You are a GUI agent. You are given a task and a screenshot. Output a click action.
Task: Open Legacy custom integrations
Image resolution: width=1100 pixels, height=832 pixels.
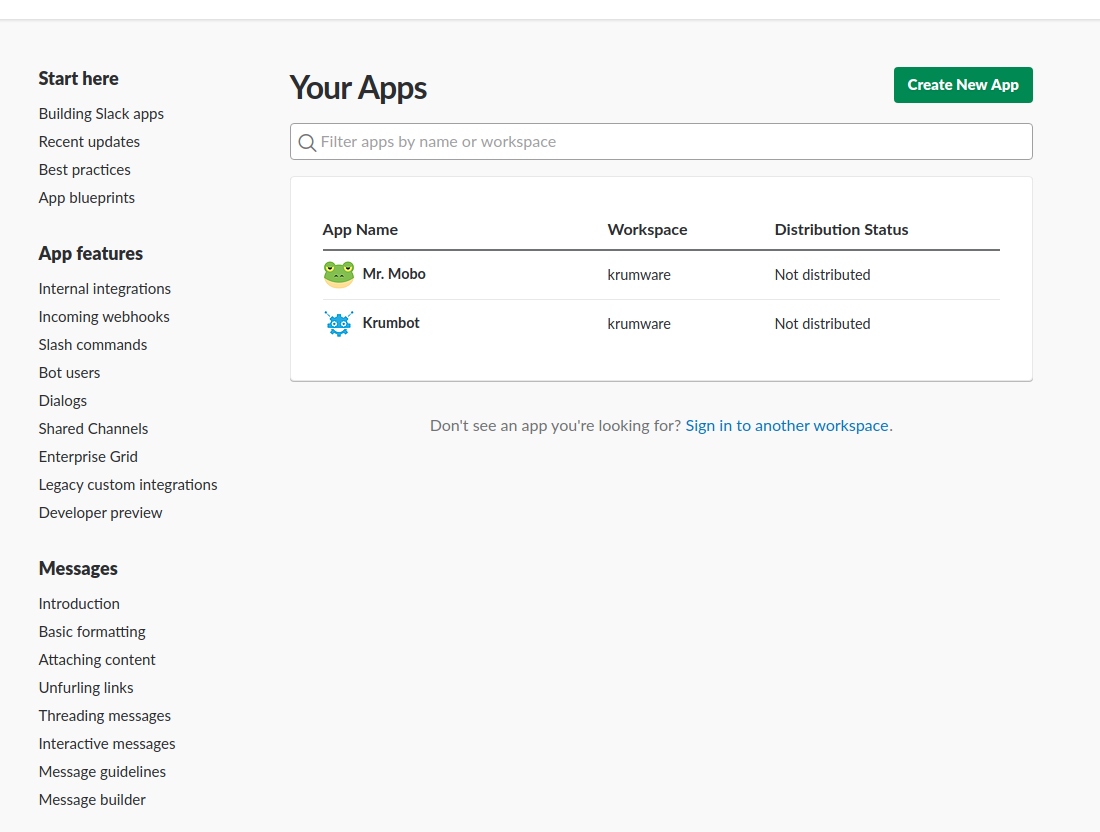tap(128, 485)
